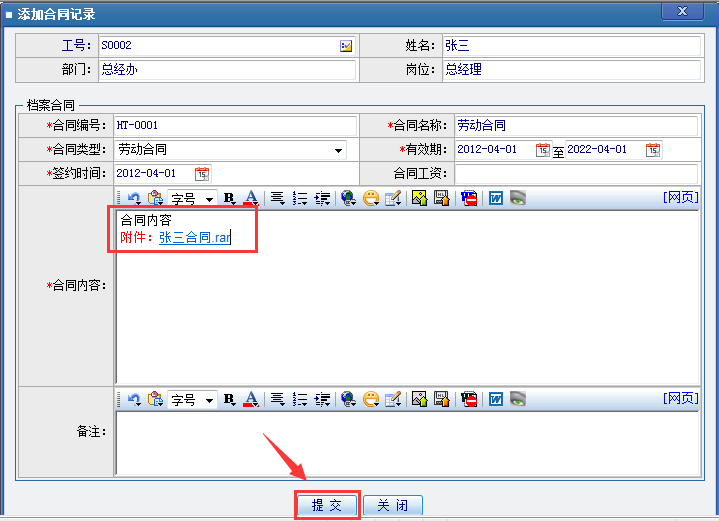The height and width of the screenshot is (521, 719).
Task: Open emoticon picker in contract content toolbar
Action: (371, 198)
